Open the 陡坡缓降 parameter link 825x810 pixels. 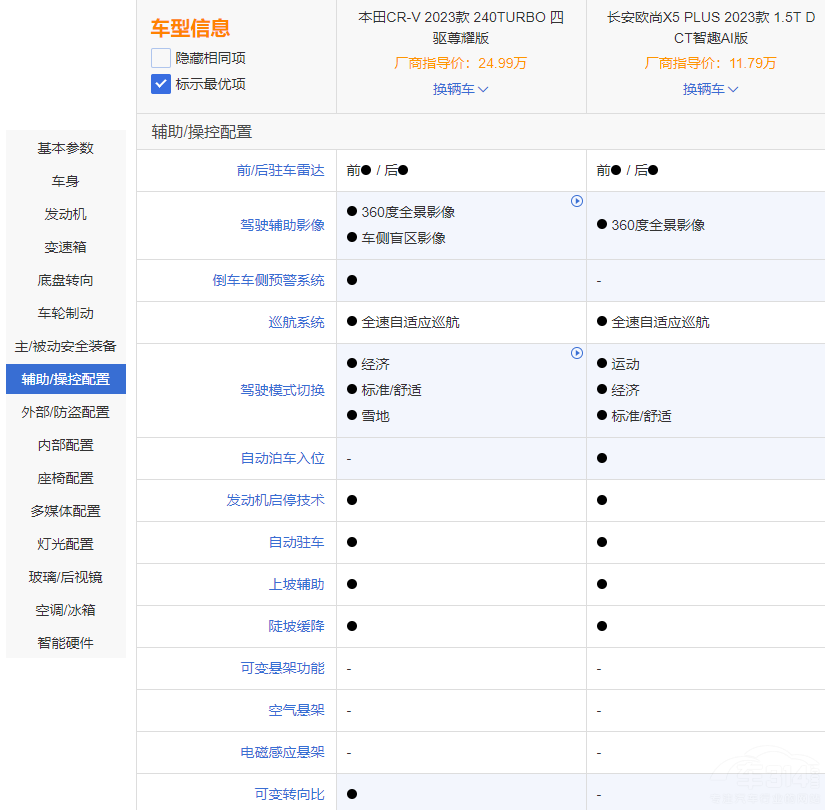tap(296, 626)
